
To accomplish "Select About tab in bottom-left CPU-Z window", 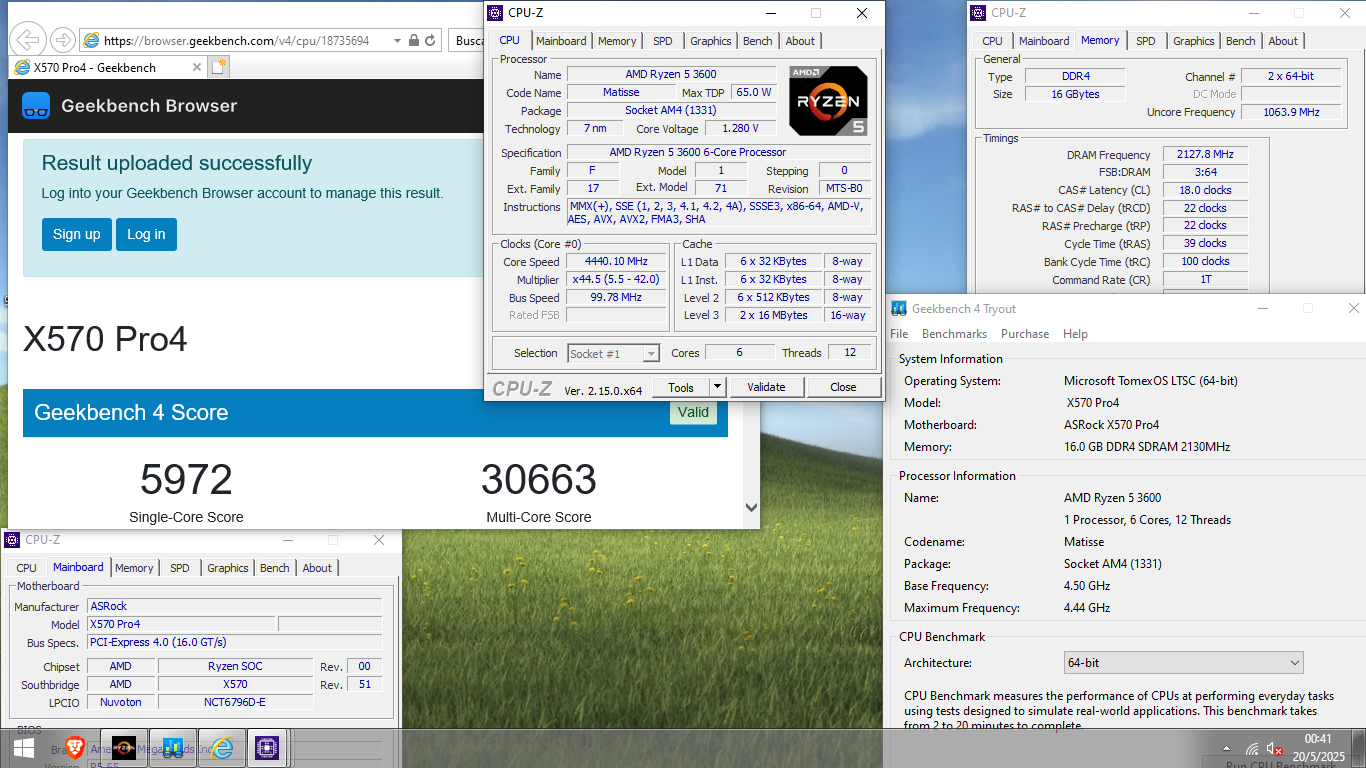I will click(x=317, y=568).
